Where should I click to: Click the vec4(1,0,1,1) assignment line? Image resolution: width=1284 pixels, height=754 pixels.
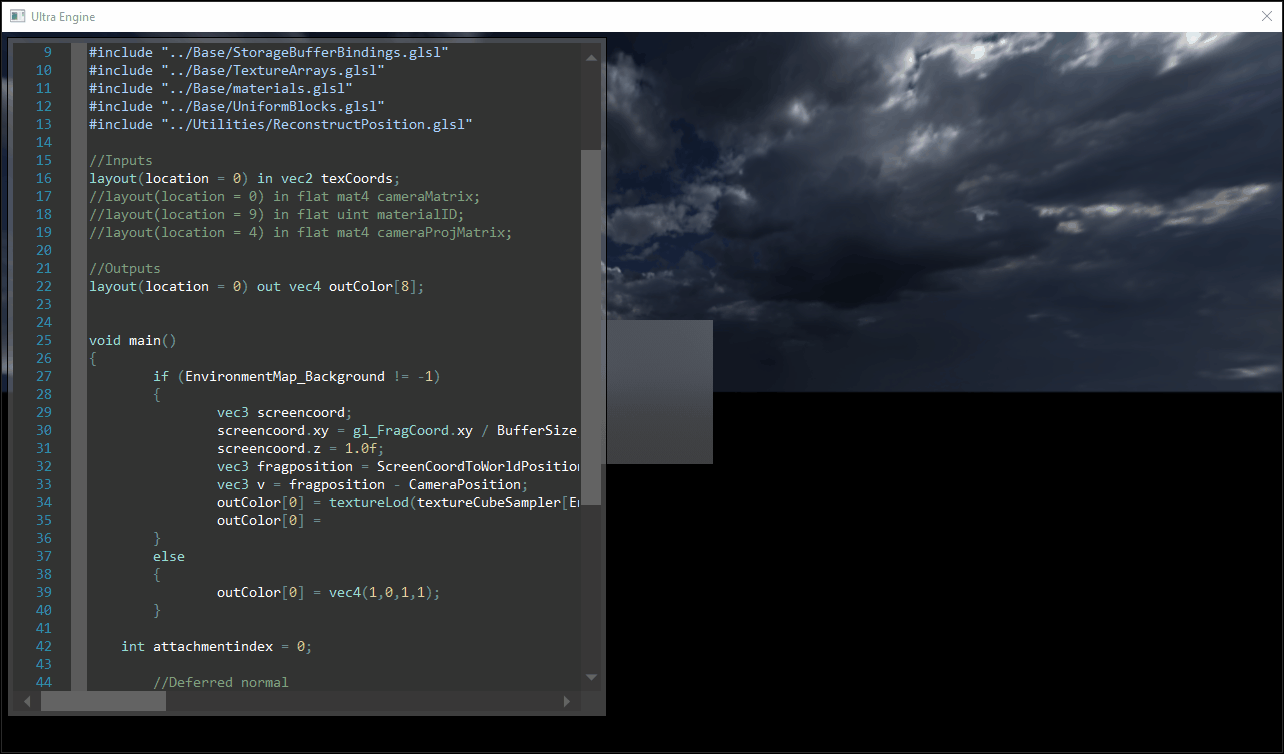tap(328, 593)
